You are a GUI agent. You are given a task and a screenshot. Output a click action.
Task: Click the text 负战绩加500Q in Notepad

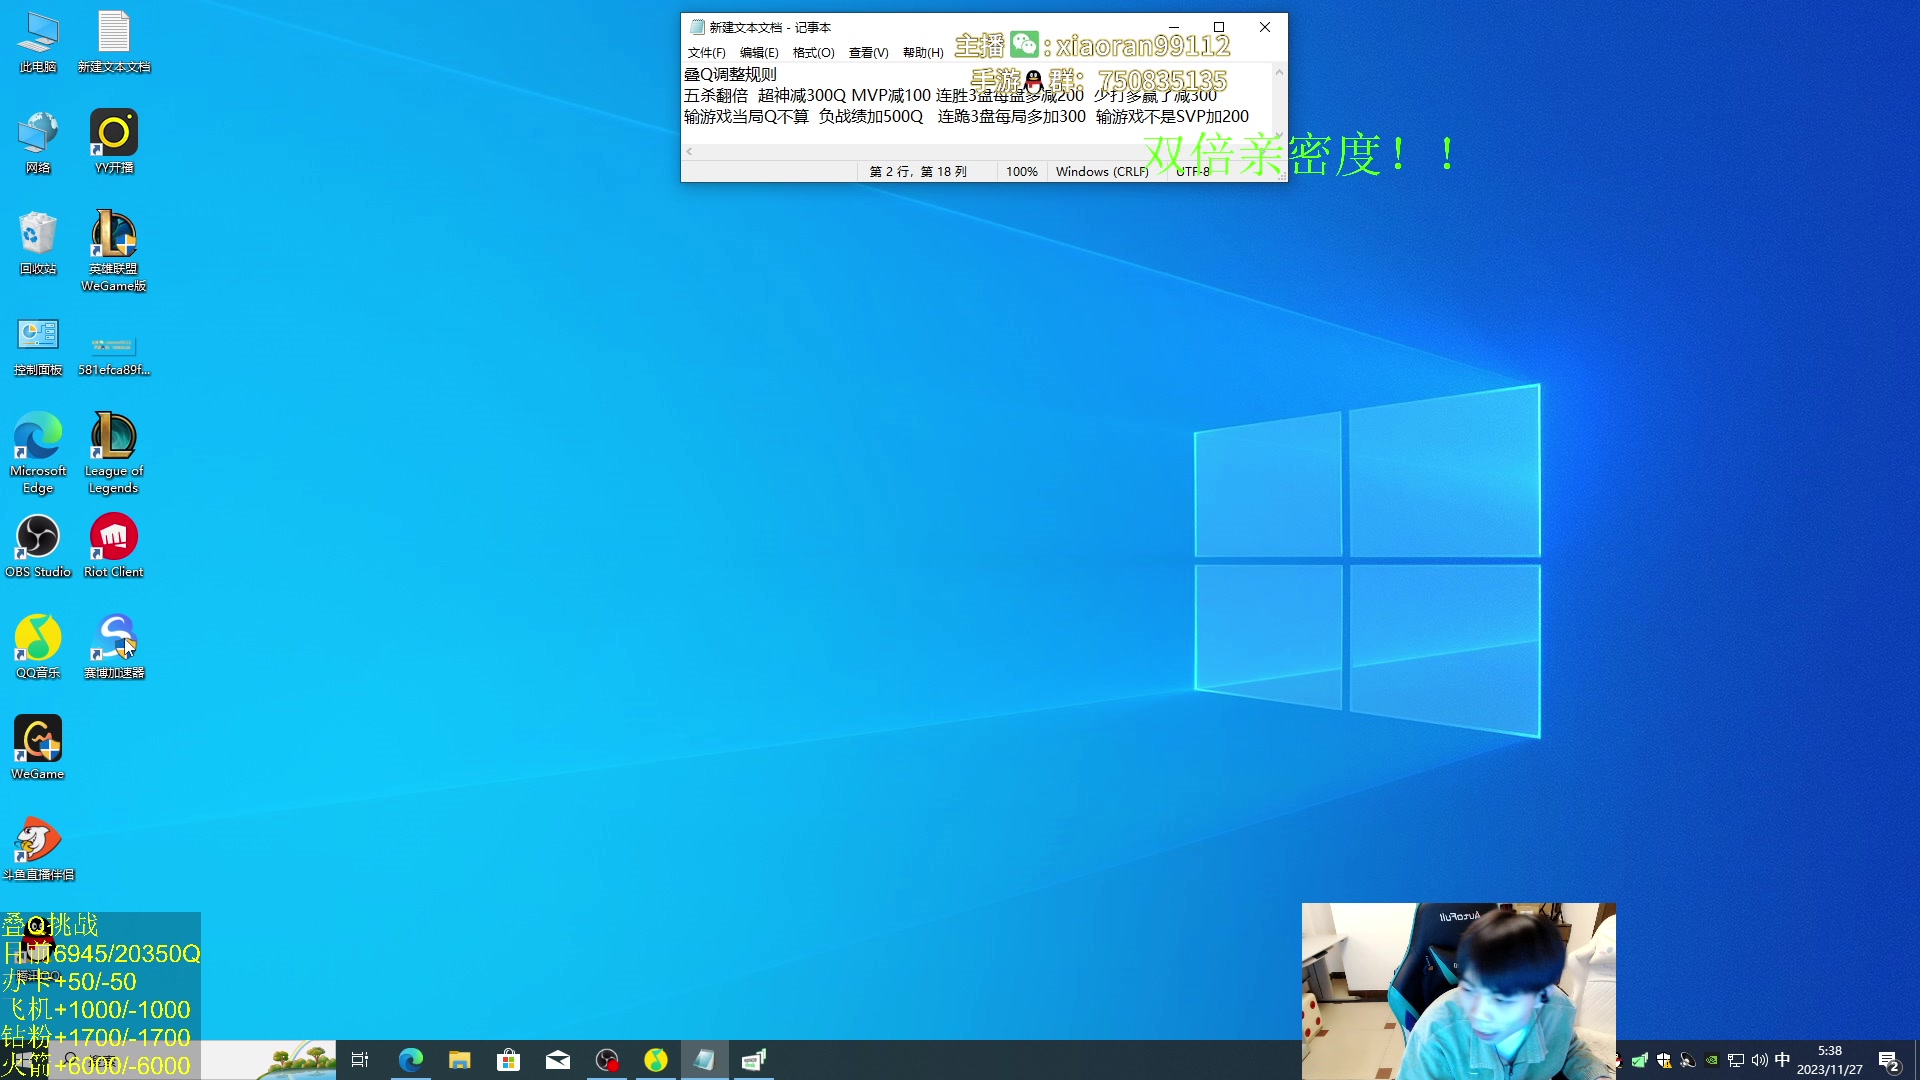pos(871,117)
